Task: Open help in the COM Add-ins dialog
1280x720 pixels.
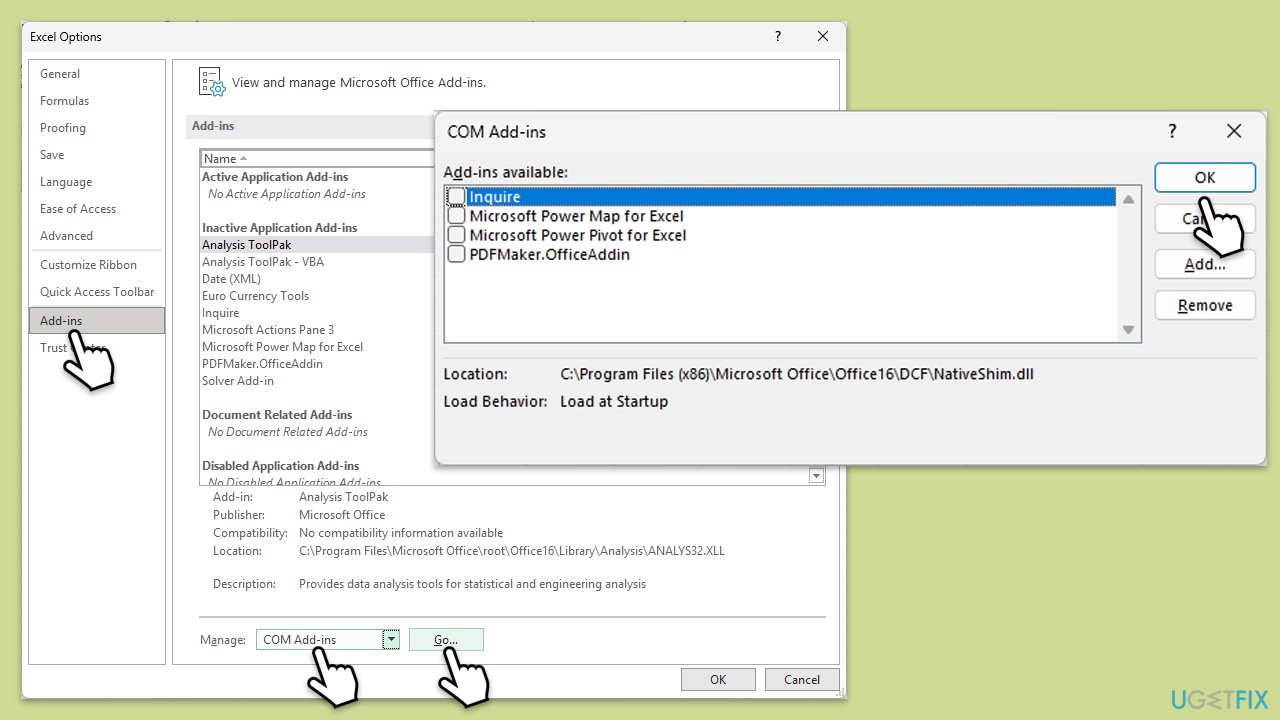Action: pyautogui.click(x=1172, y=131)
